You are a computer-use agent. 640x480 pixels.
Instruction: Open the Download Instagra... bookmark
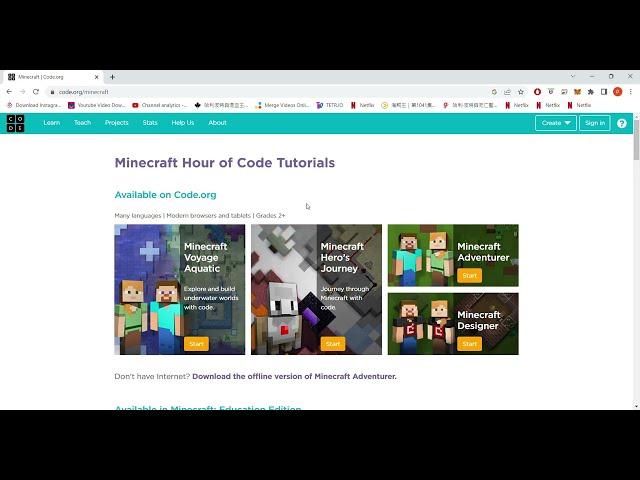click(34, 105)
